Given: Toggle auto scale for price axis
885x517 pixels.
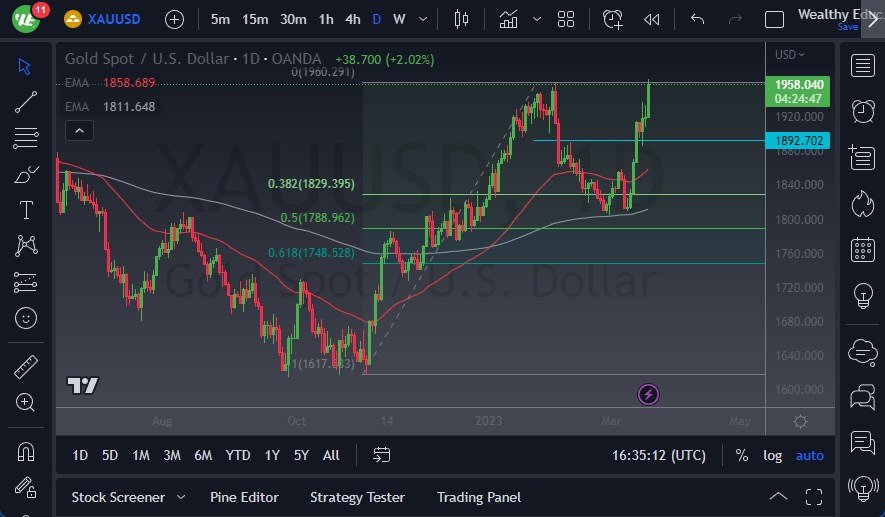Looking at the screenshot, I should (809, 455).
